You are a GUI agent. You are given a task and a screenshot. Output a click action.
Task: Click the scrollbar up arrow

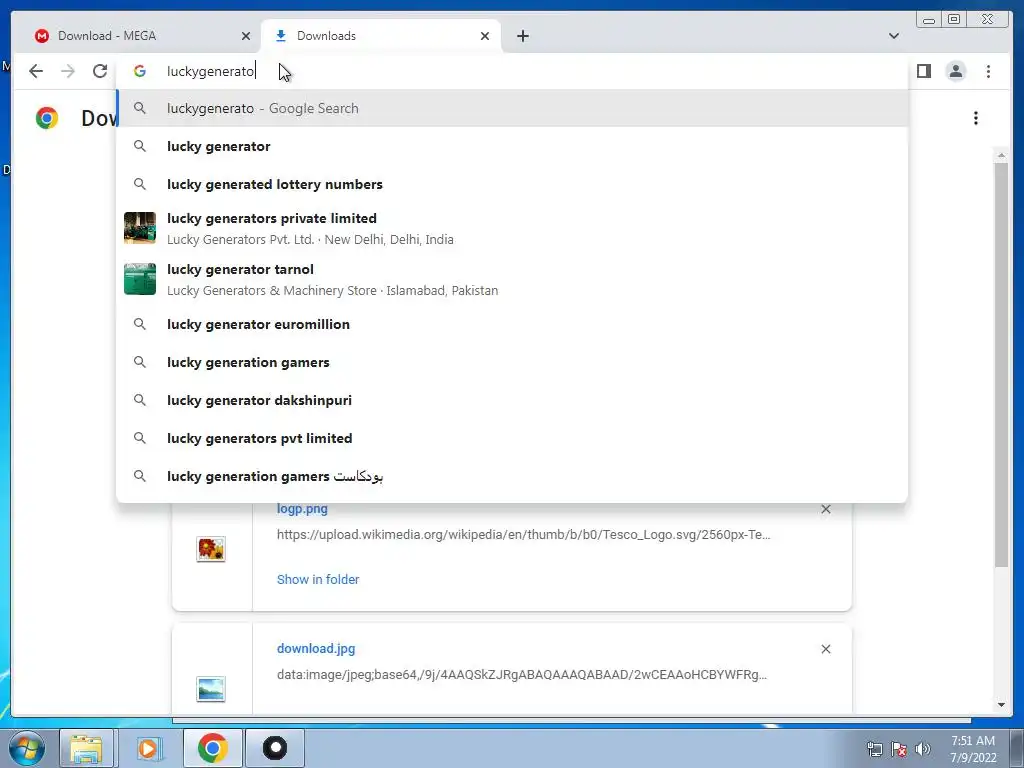click(1001, 155)
